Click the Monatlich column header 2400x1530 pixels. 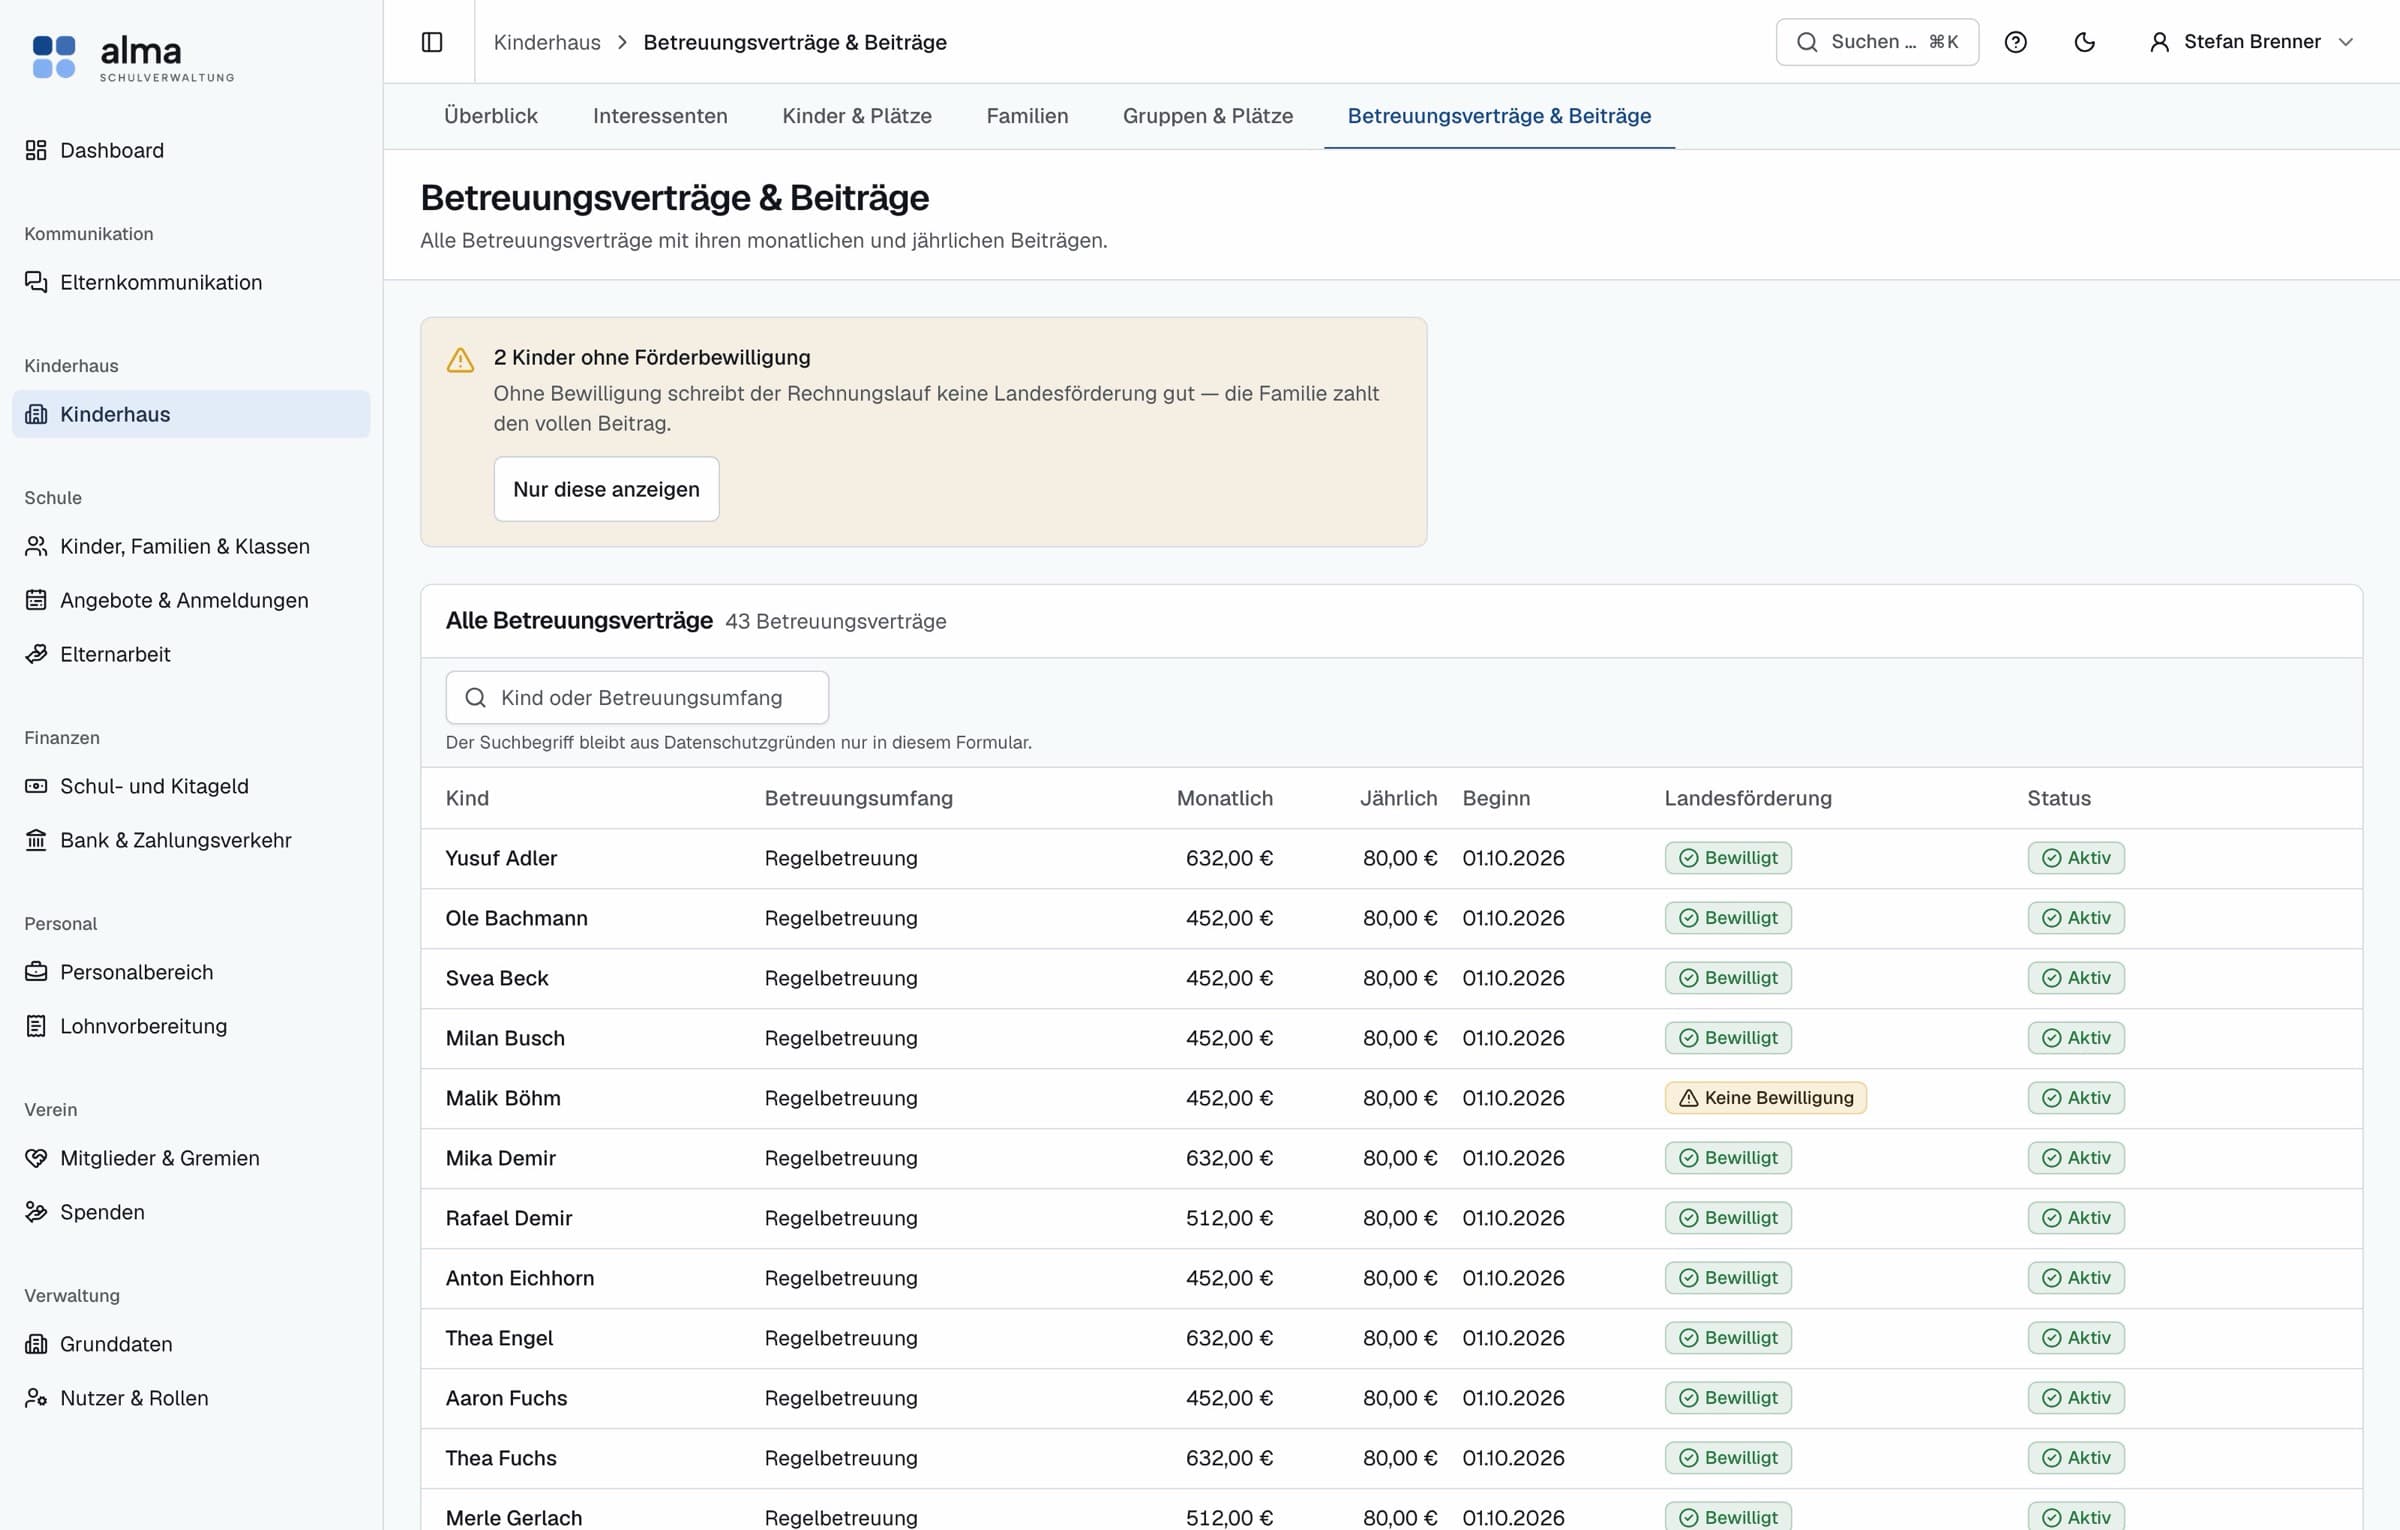(x=1224, y=798)
